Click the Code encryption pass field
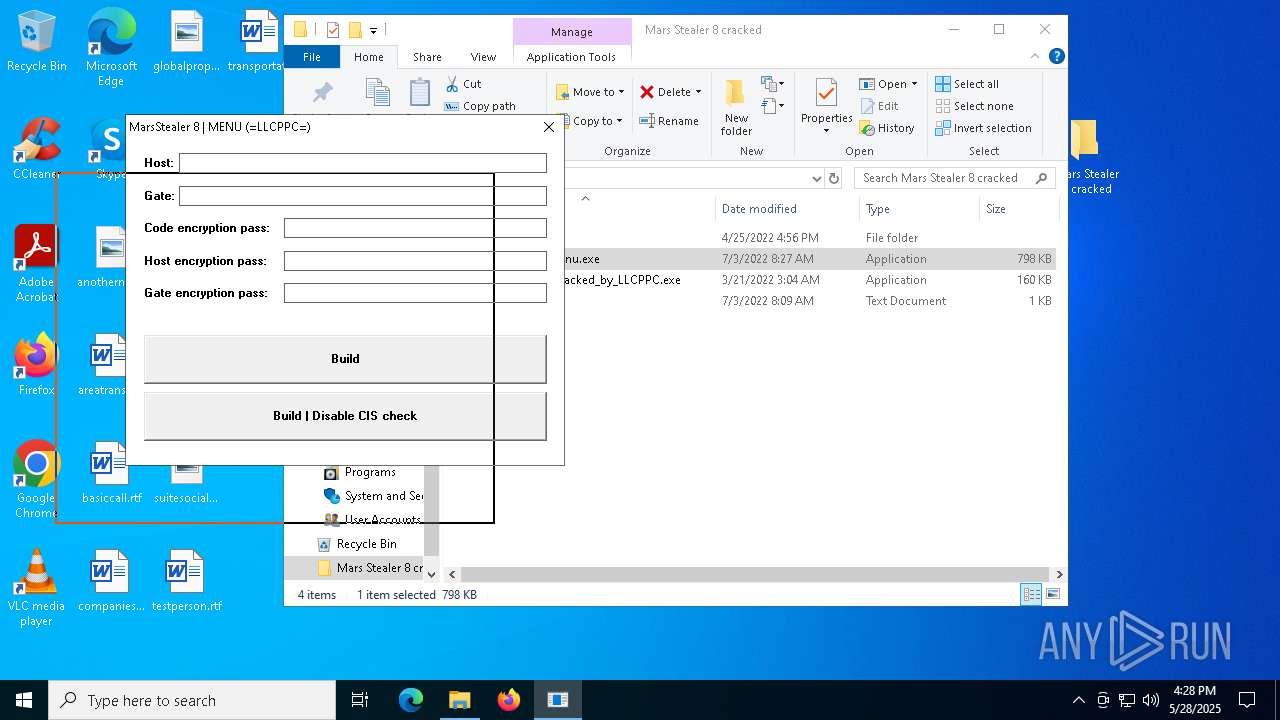 click(x=415, y=228)
